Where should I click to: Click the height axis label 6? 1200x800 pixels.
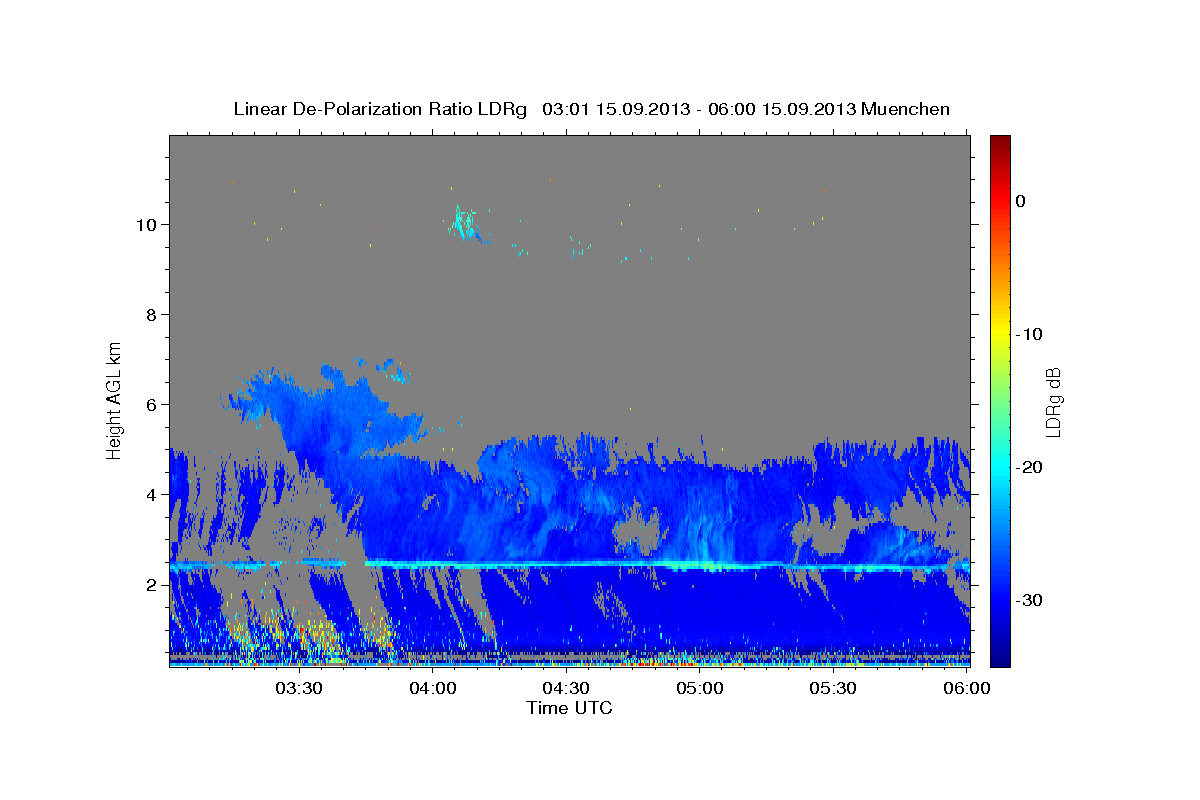coord(154,404)
